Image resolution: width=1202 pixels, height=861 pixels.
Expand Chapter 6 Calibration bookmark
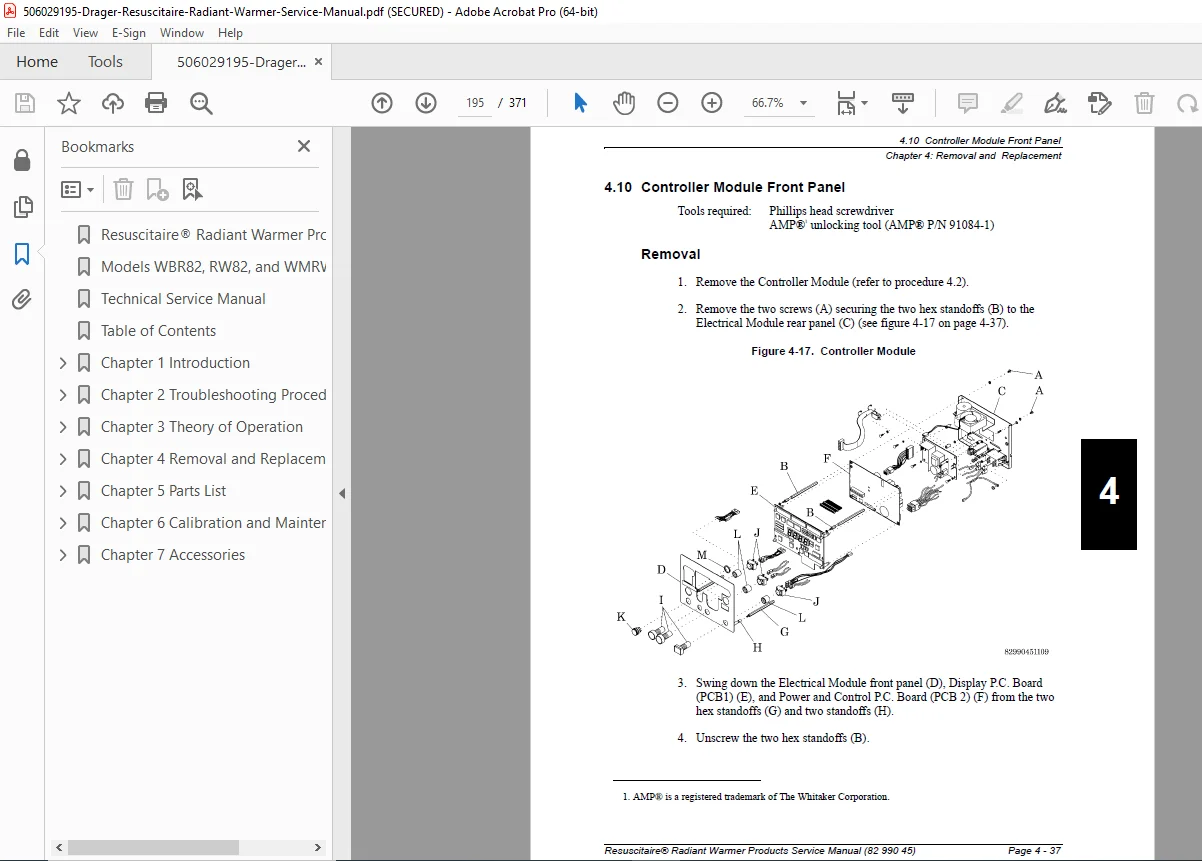click(63, 523)
